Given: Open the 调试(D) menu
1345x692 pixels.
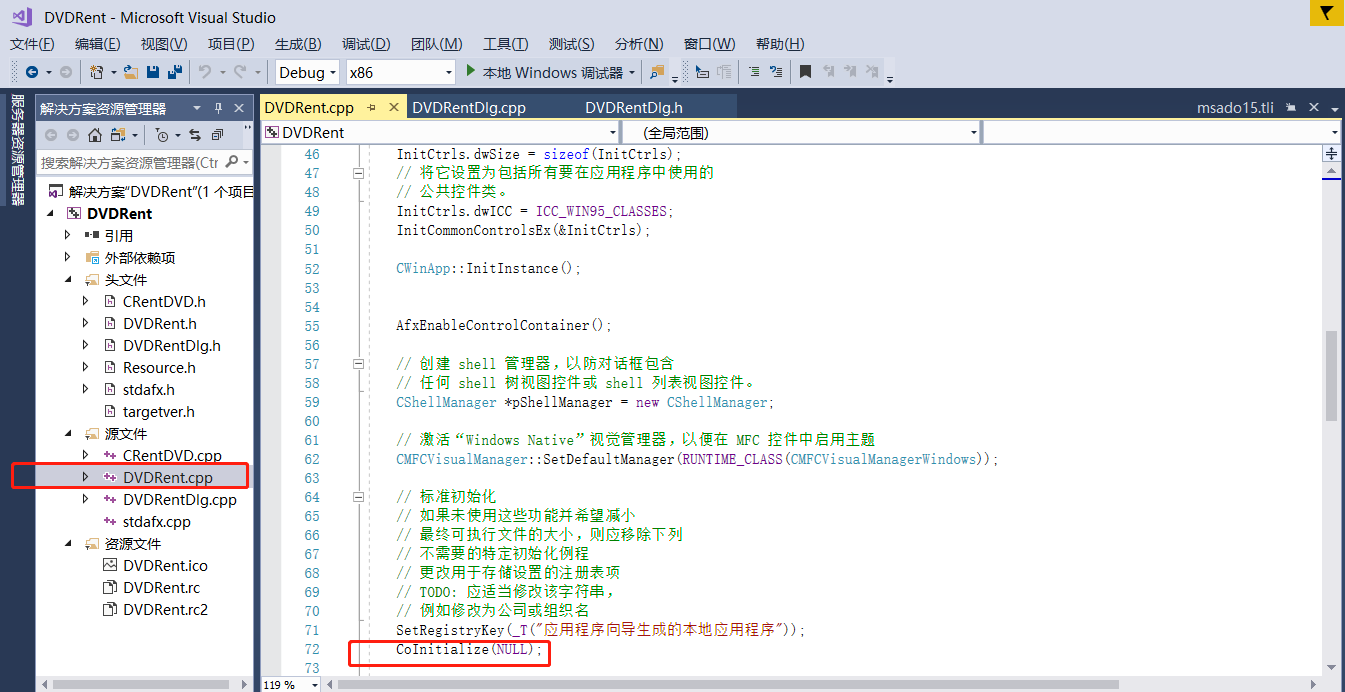Looking at the screenshot, I should [x=366, y=44].
